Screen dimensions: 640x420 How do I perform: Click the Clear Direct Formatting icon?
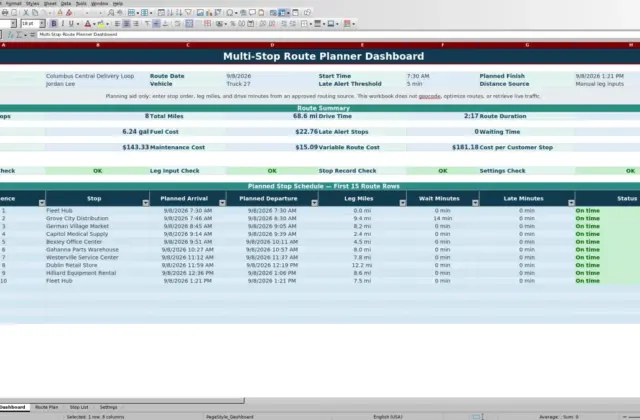(x=69, y=13)
